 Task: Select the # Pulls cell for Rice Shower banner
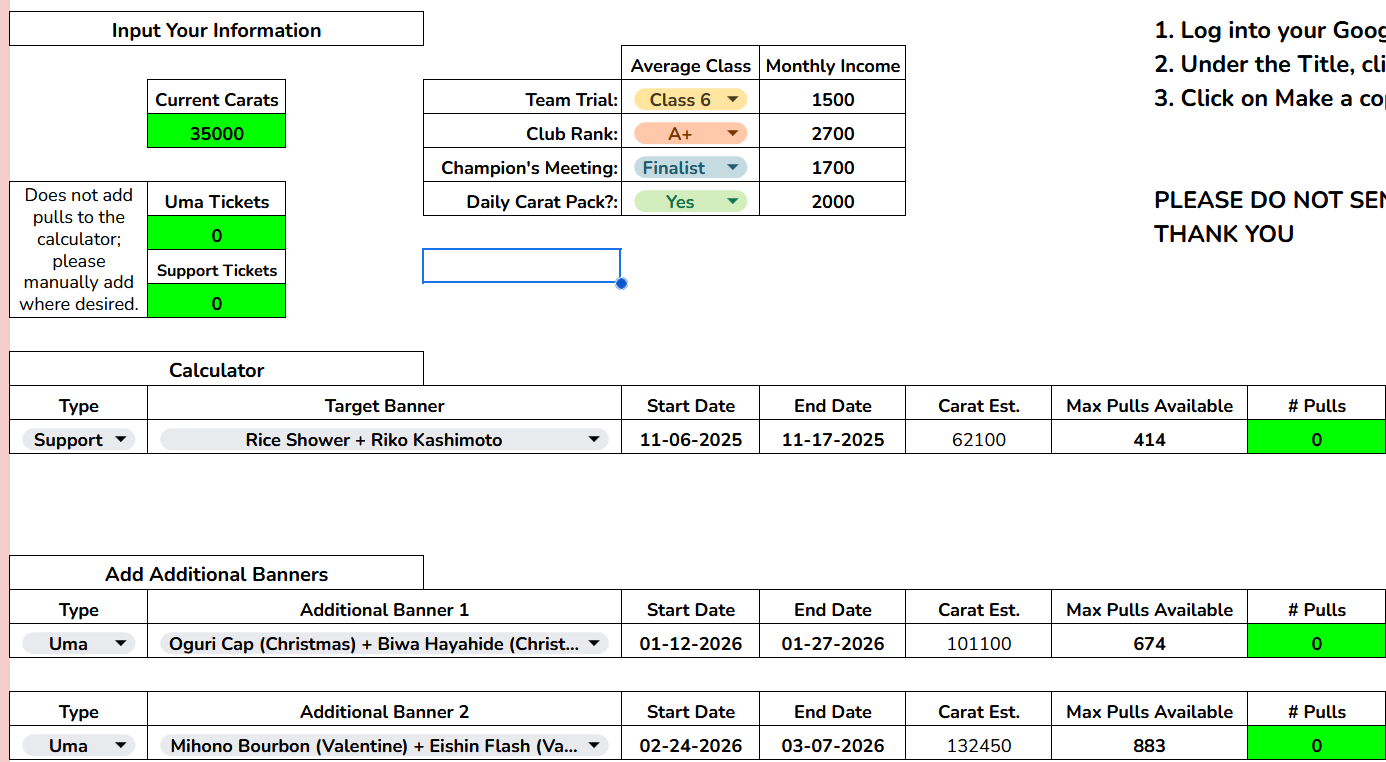coord(1317,437)
